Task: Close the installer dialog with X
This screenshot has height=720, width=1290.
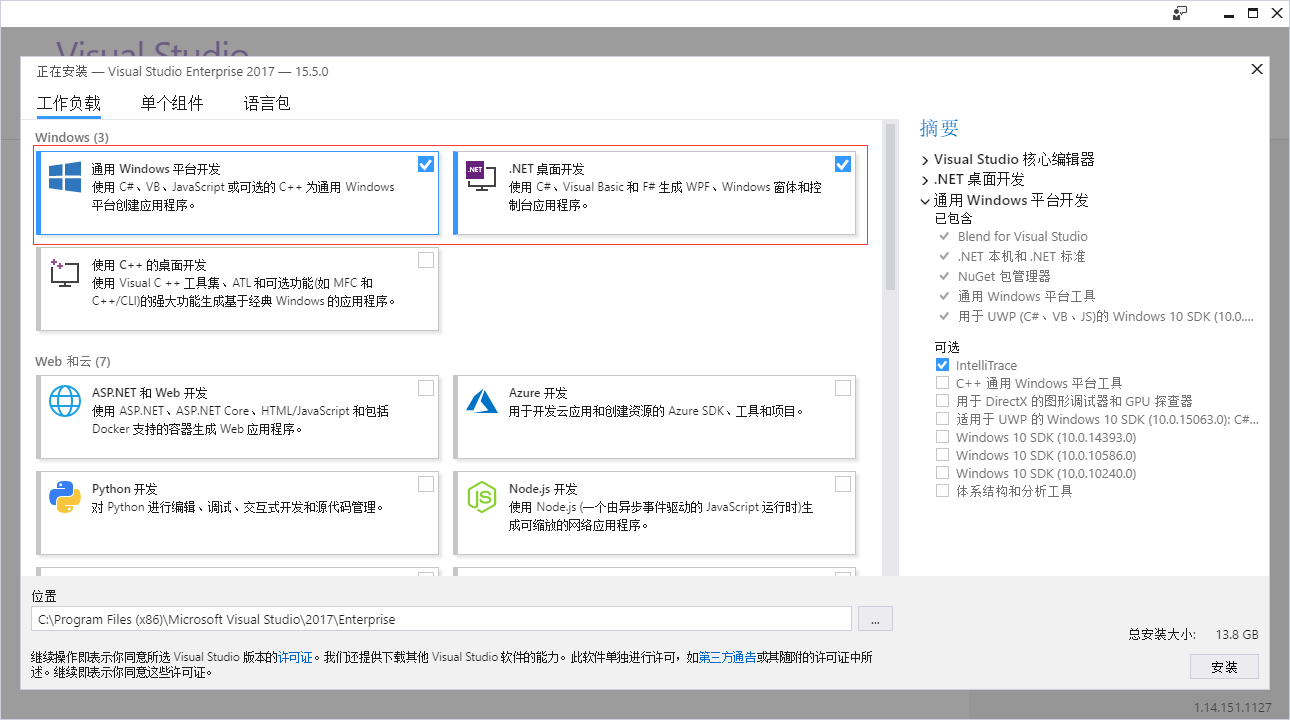Action: (1257, 69)
